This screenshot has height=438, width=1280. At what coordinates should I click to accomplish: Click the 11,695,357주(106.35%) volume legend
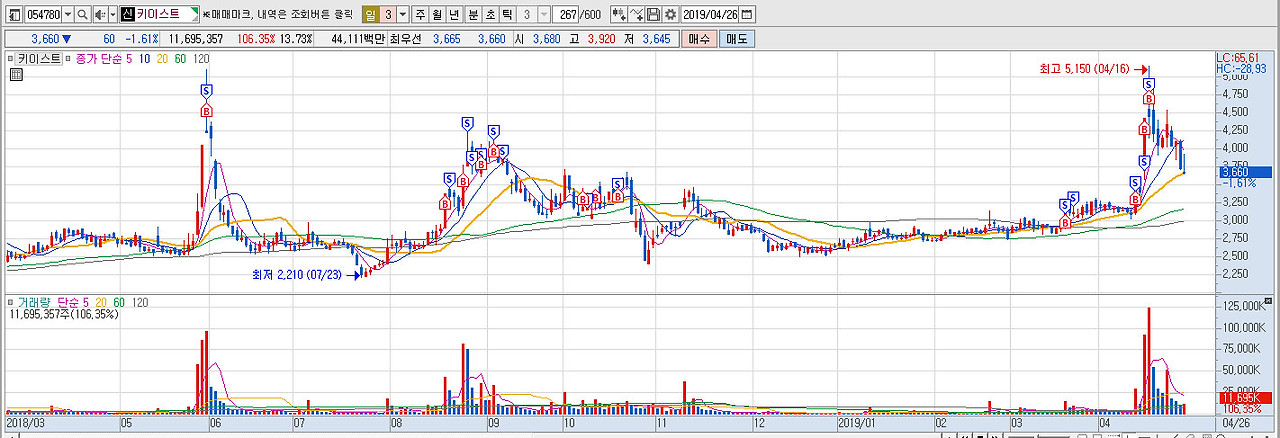(63, 314)
